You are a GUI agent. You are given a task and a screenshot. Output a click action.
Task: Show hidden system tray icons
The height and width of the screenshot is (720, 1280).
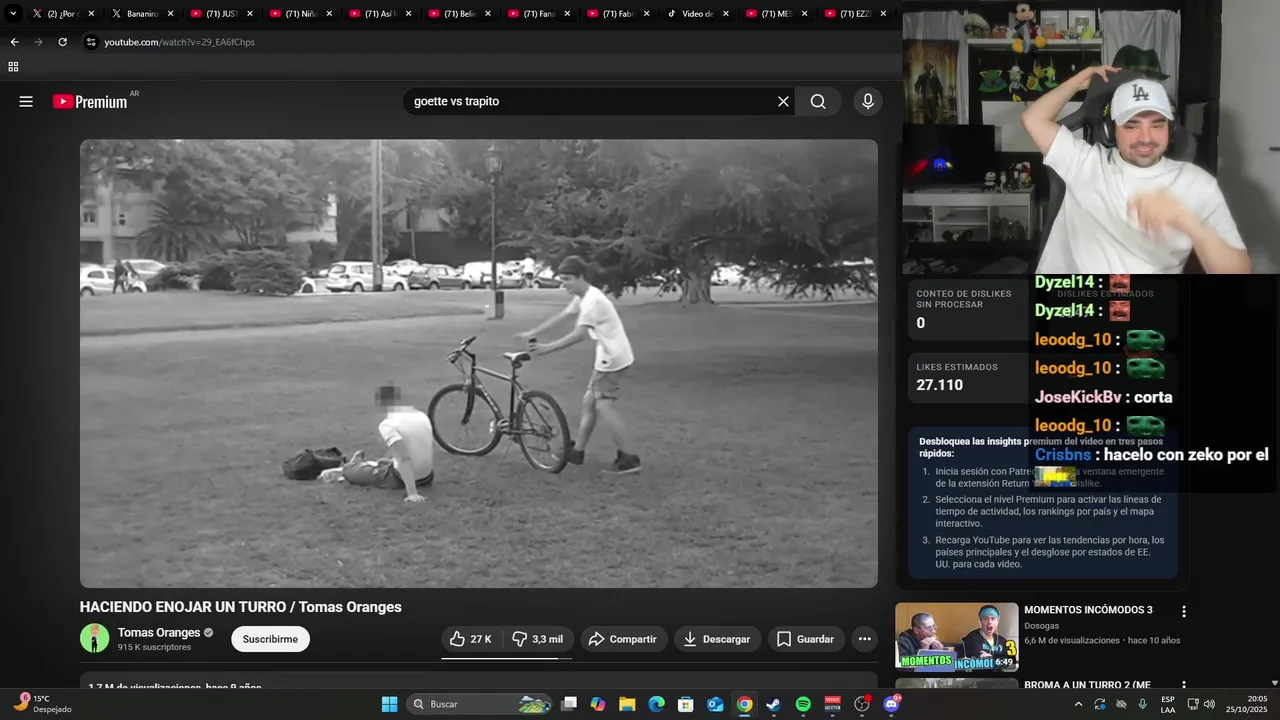coord(1078,704)
